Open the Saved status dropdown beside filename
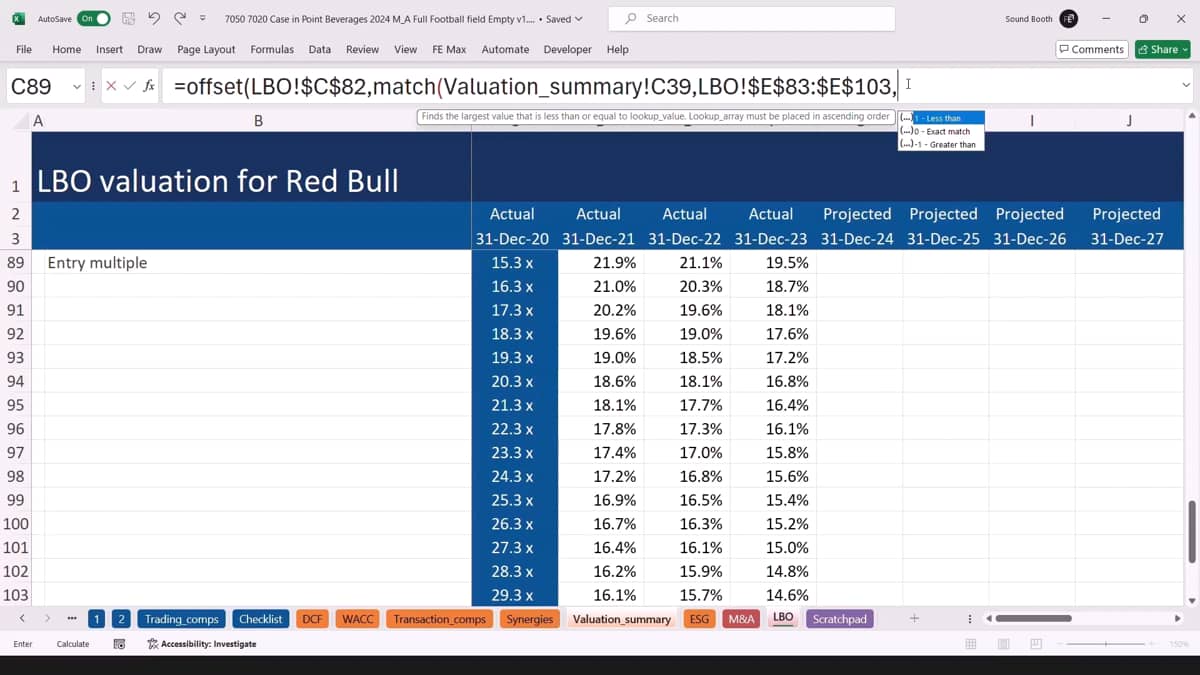1200x675 pixels. [x=565, y=19]
